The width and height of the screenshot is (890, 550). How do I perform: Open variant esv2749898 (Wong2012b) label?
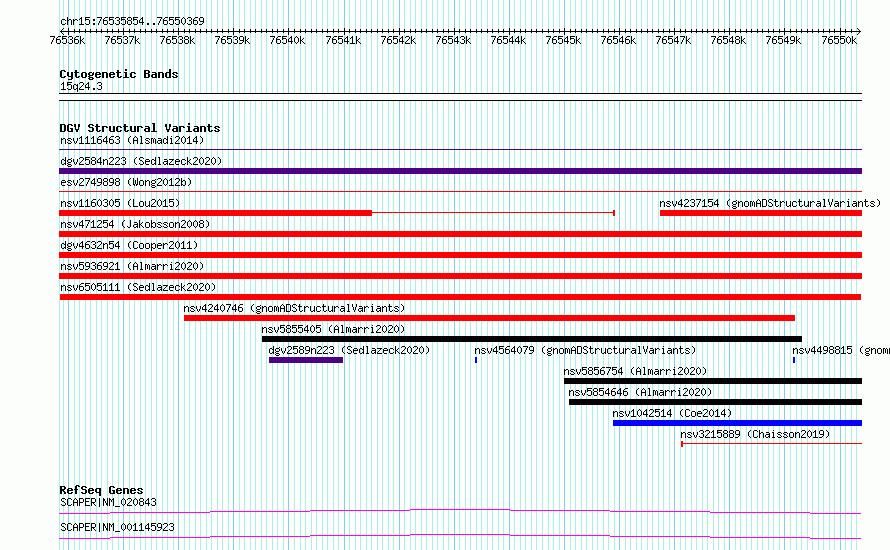pyautogui.click(x=126, y=182)
